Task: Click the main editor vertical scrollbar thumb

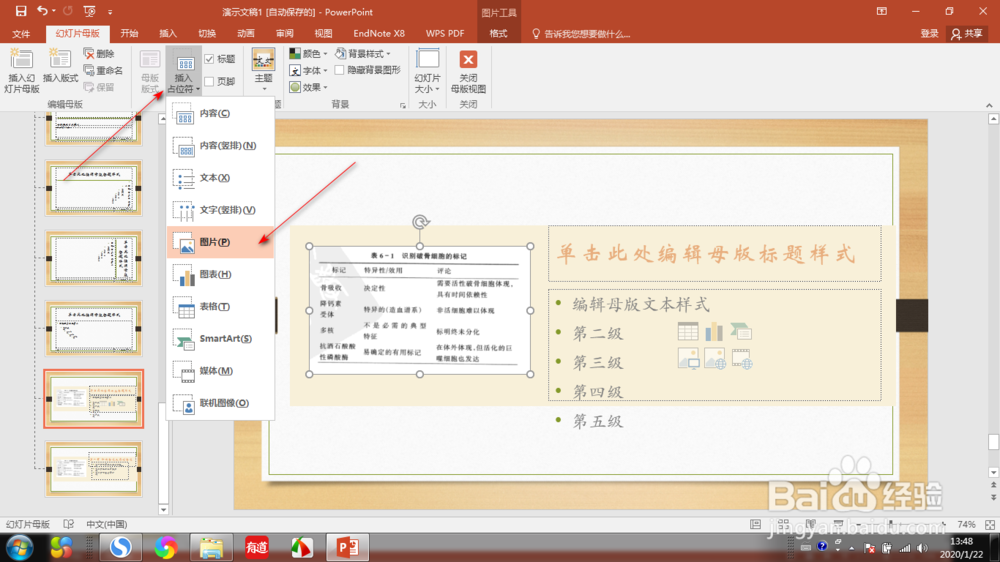Action: point(993,443)
